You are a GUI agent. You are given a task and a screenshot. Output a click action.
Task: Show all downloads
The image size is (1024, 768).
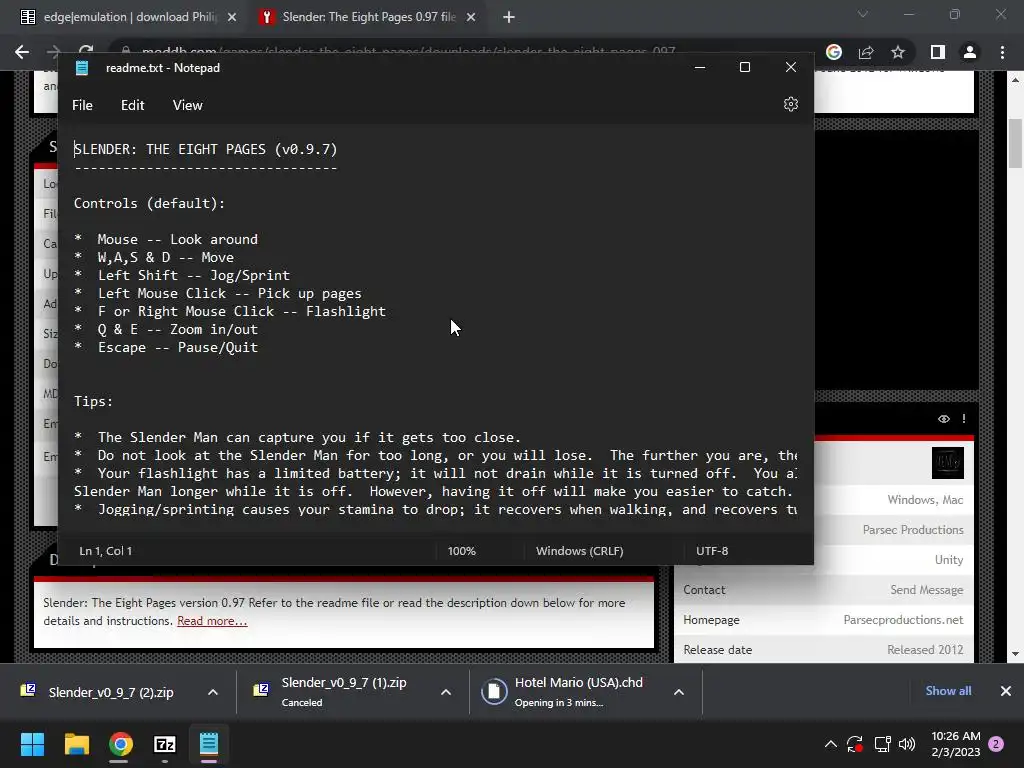point(948,691)
